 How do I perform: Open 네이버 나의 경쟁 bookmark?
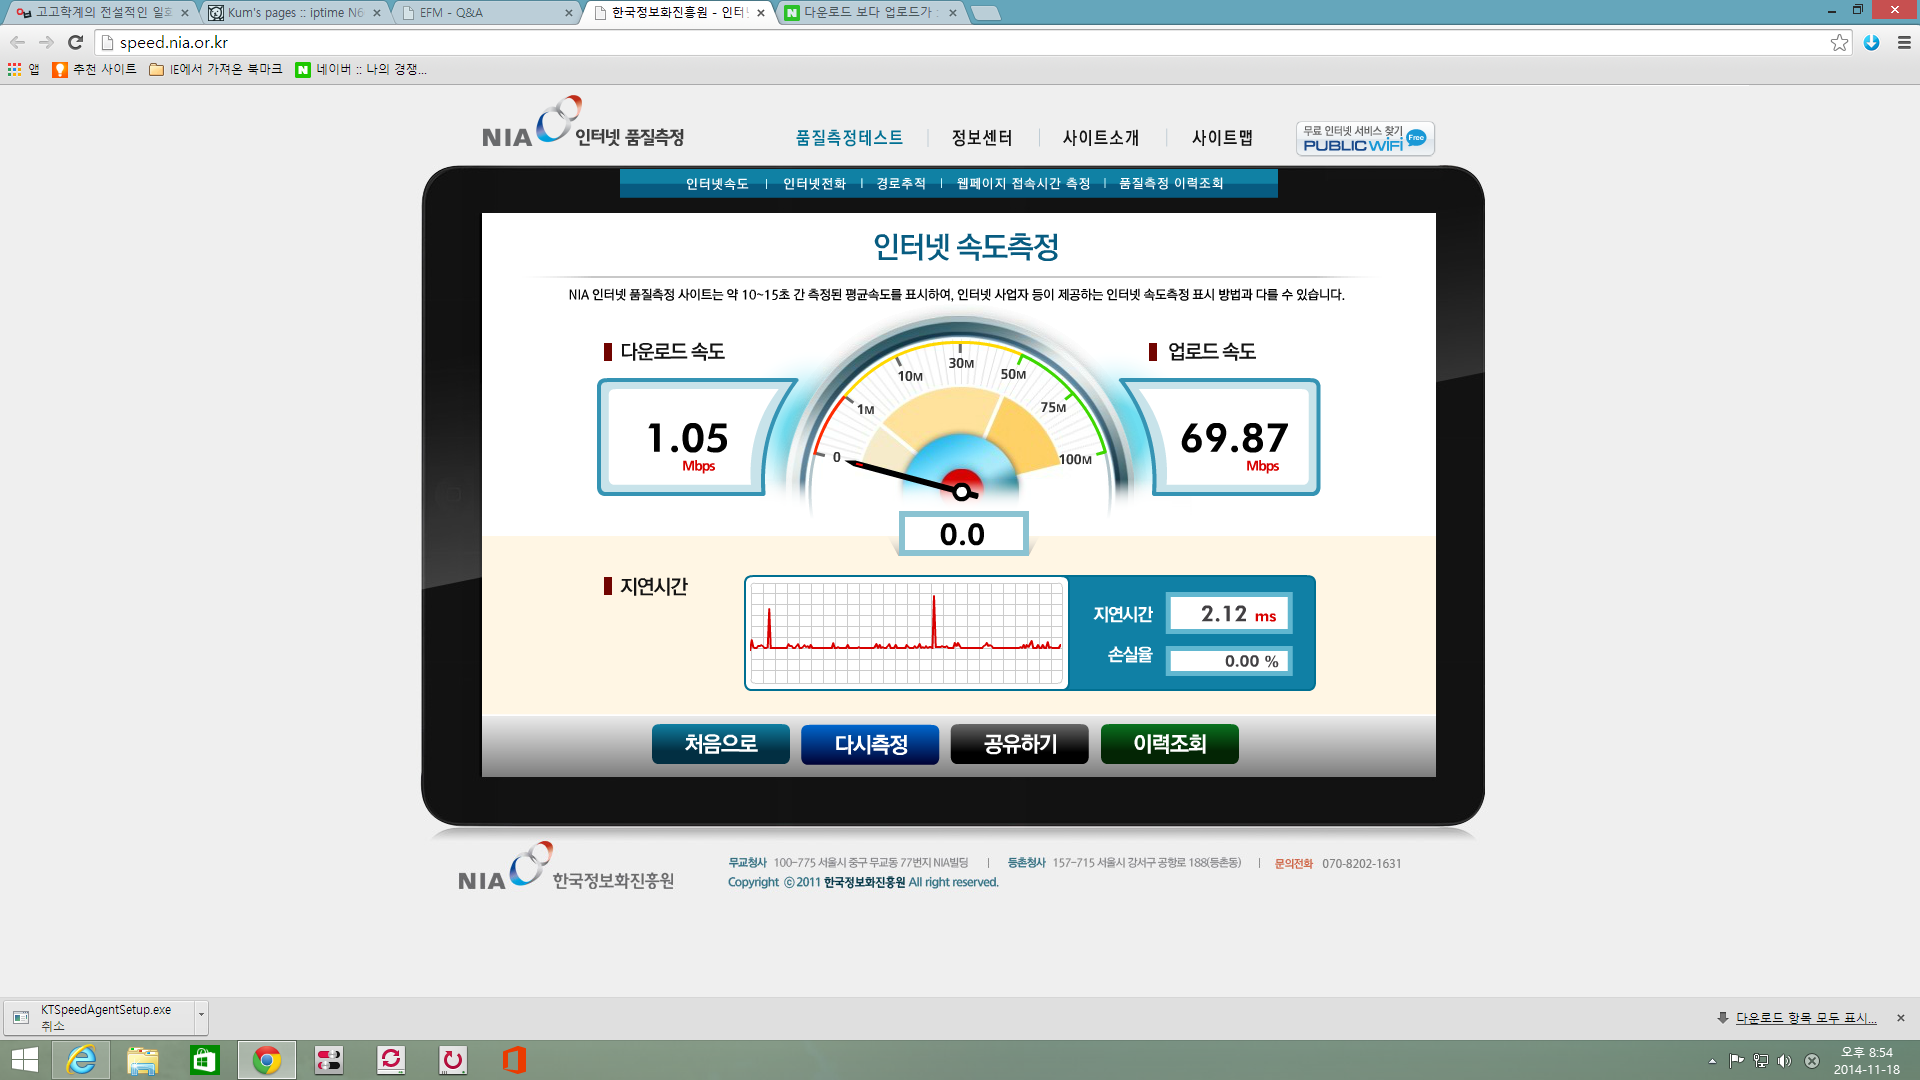click(361, 69)
